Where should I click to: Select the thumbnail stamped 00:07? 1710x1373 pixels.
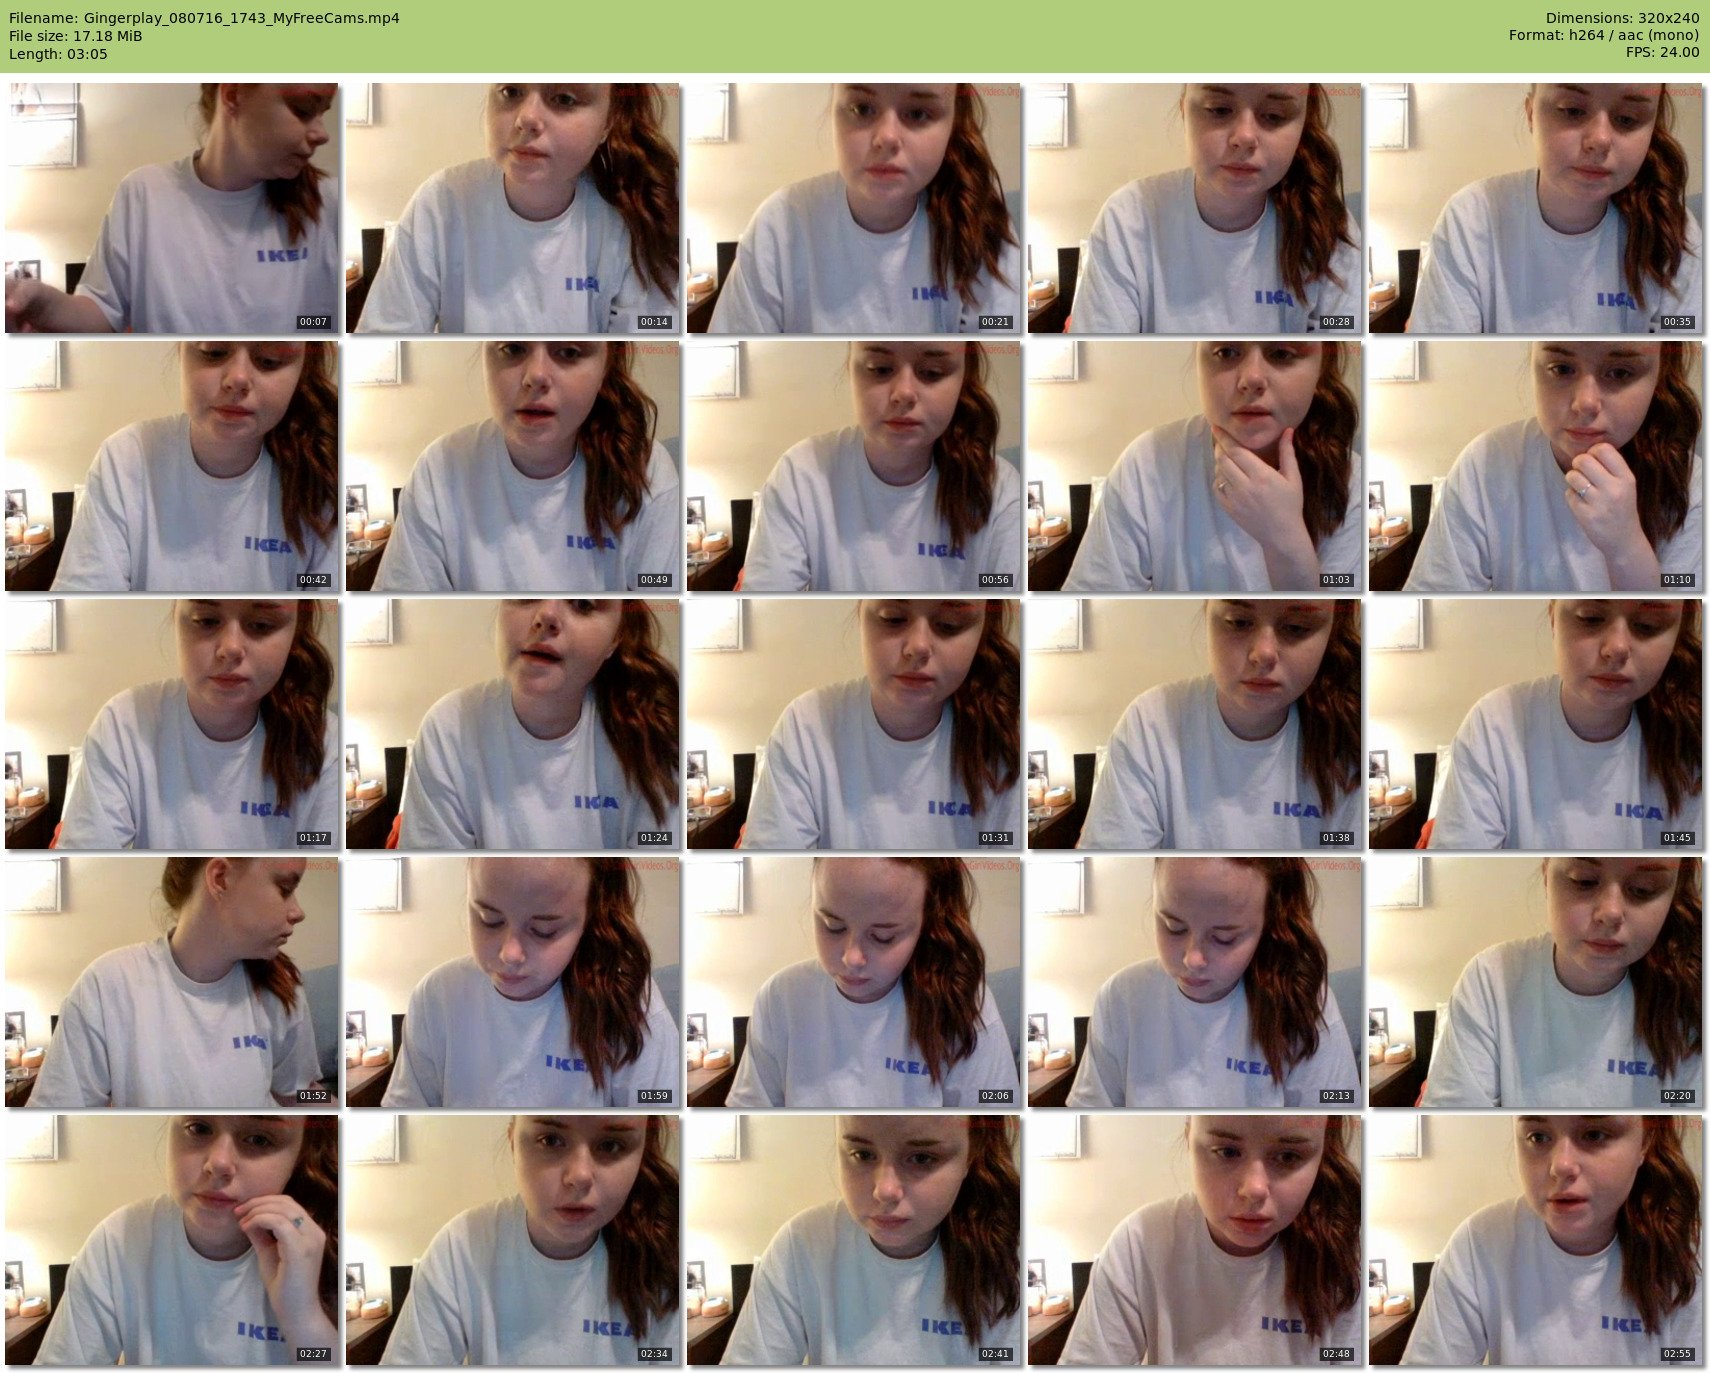tap(172, 208)
